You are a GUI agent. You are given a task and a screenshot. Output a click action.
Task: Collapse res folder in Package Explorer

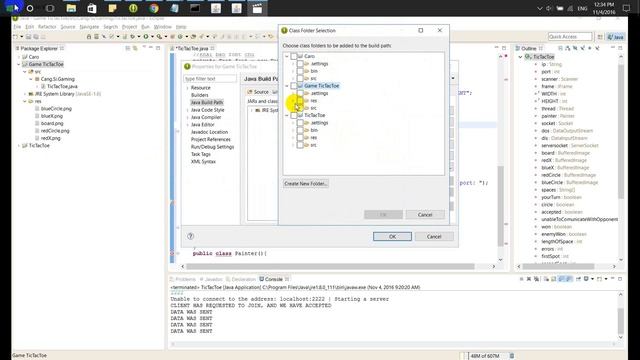25,101
